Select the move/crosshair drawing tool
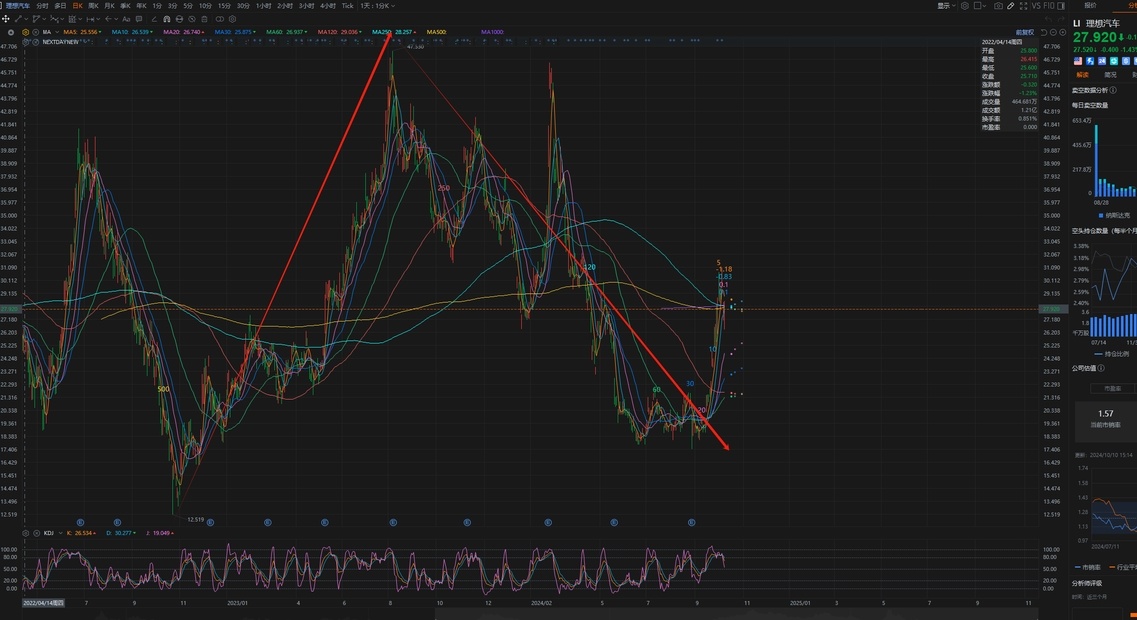This screenshot has width=1137, height=620. point(6,19)
